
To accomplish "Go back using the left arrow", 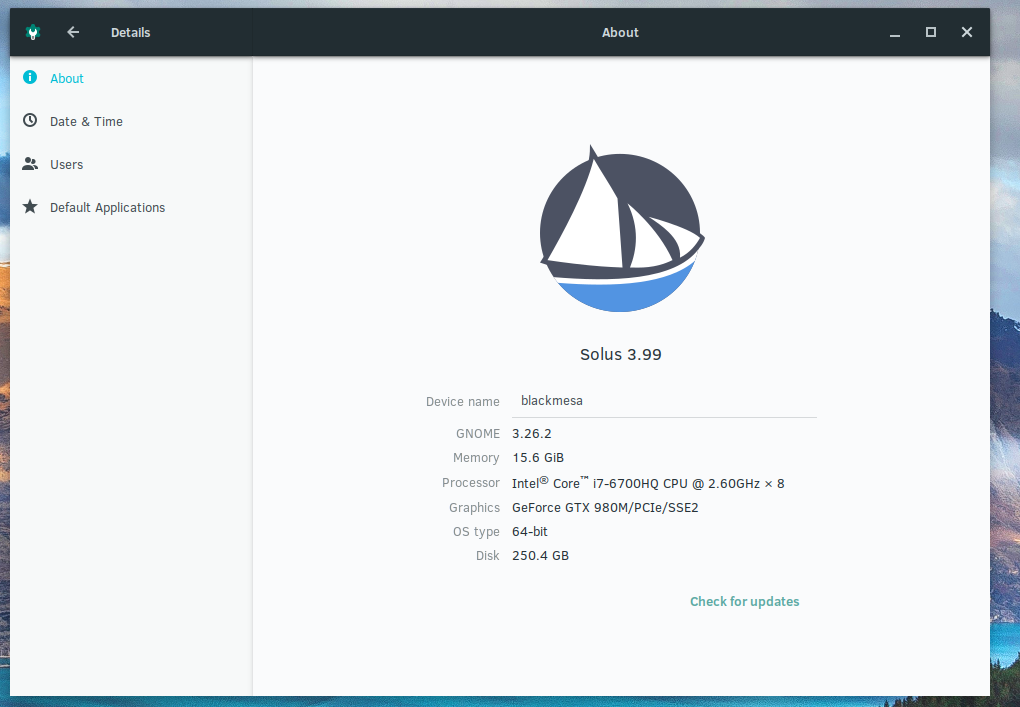I will pos(73,32).
